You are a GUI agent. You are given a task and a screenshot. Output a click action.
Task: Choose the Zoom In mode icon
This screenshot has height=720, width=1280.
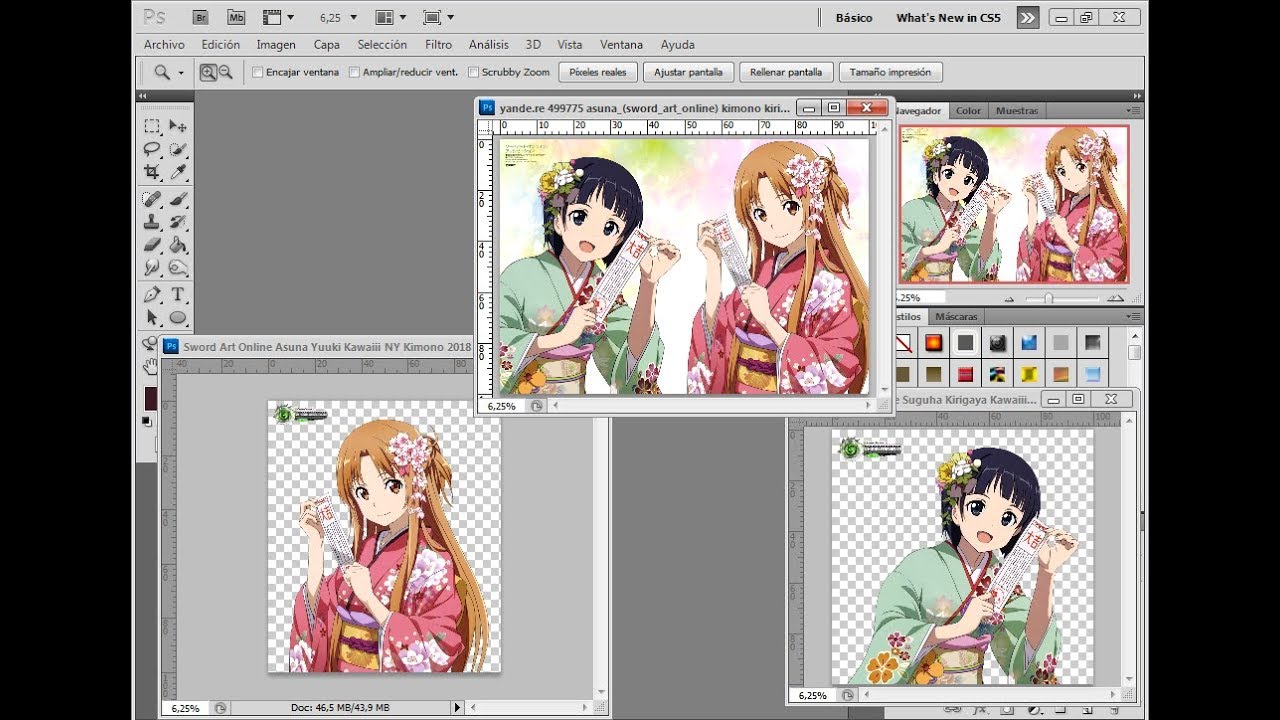(208, 72)
